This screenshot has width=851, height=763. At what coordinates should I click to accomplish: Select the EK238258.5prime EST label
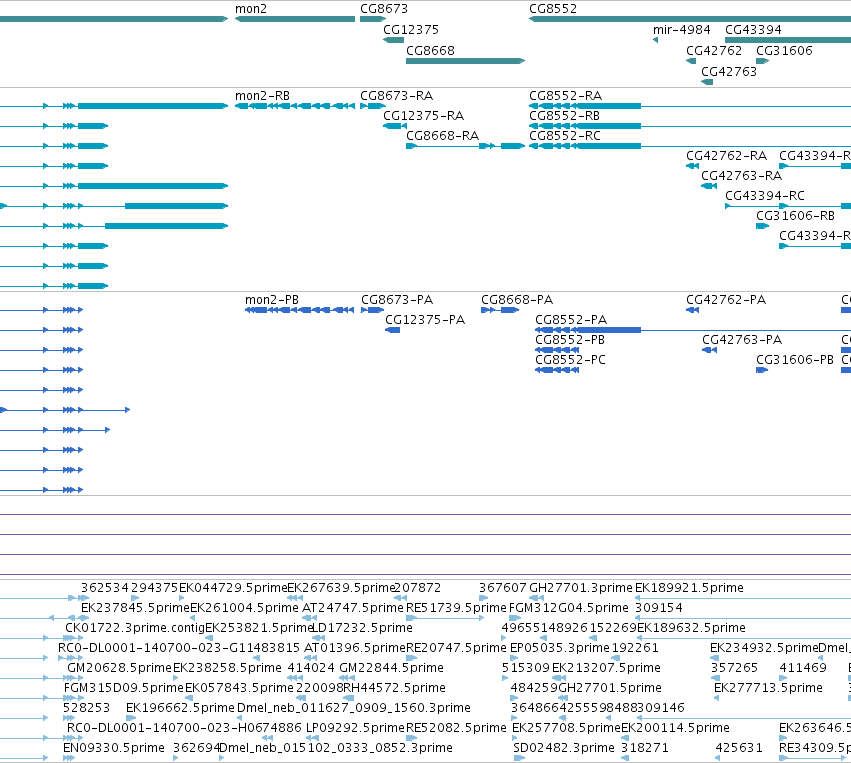click(227, 668)
